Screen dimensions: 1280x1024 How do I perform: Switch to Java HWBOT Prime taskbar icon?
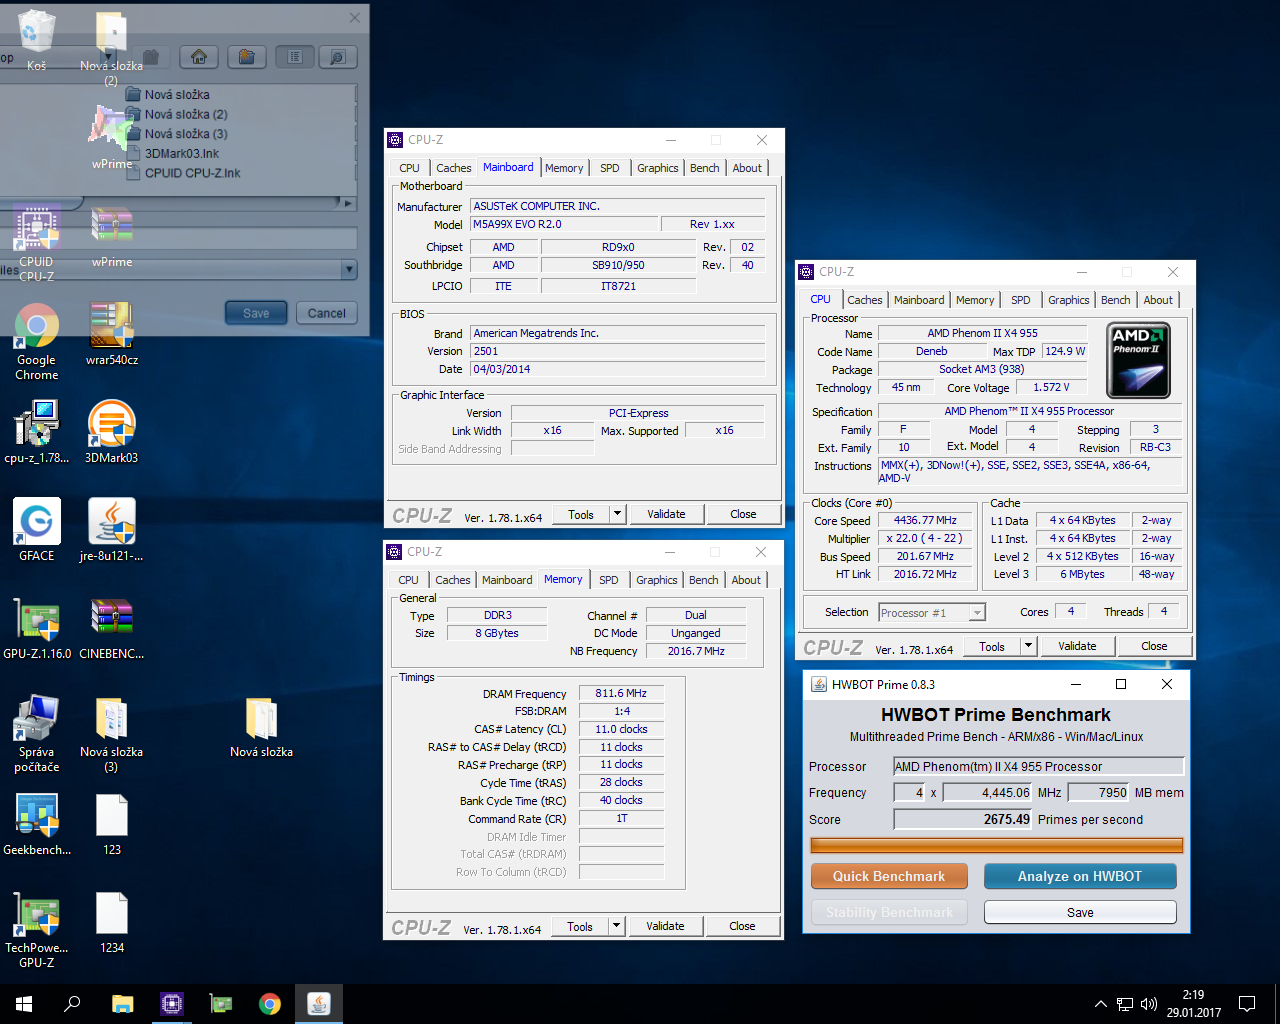tap(319, 1004)
